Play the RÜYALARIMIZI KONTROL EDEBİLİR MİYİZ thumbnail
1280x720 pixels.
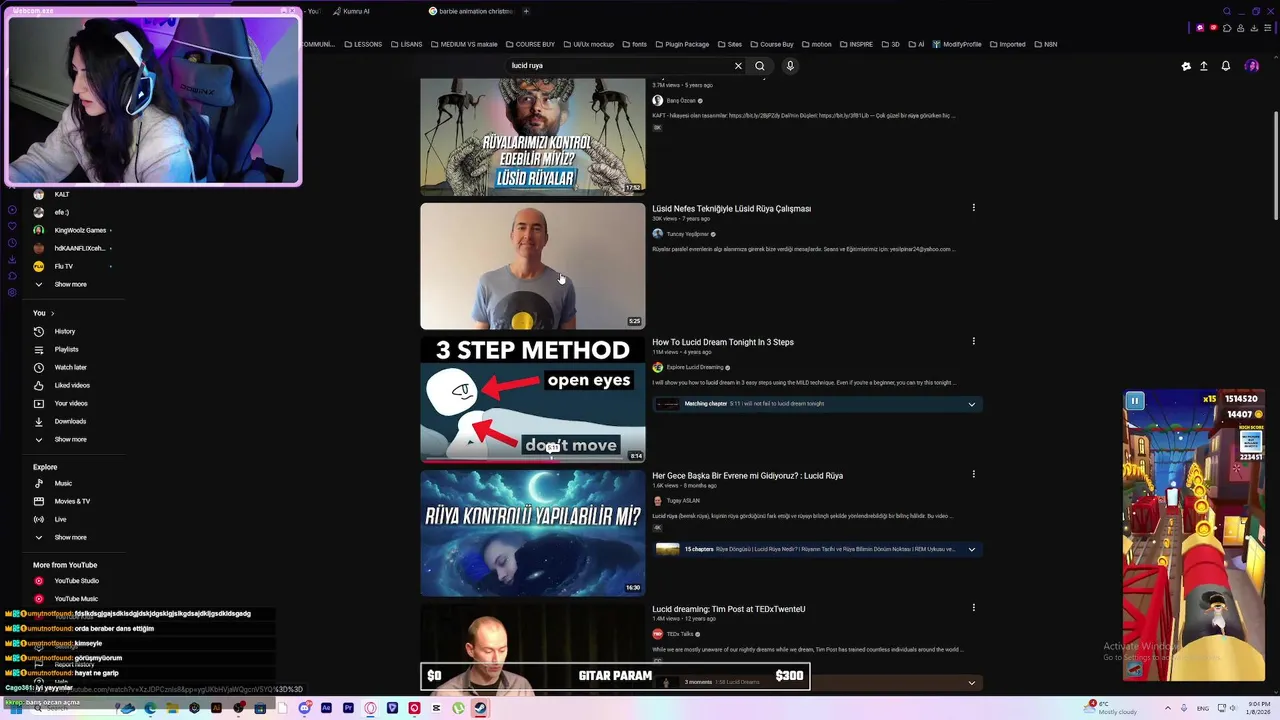(533, 136)
